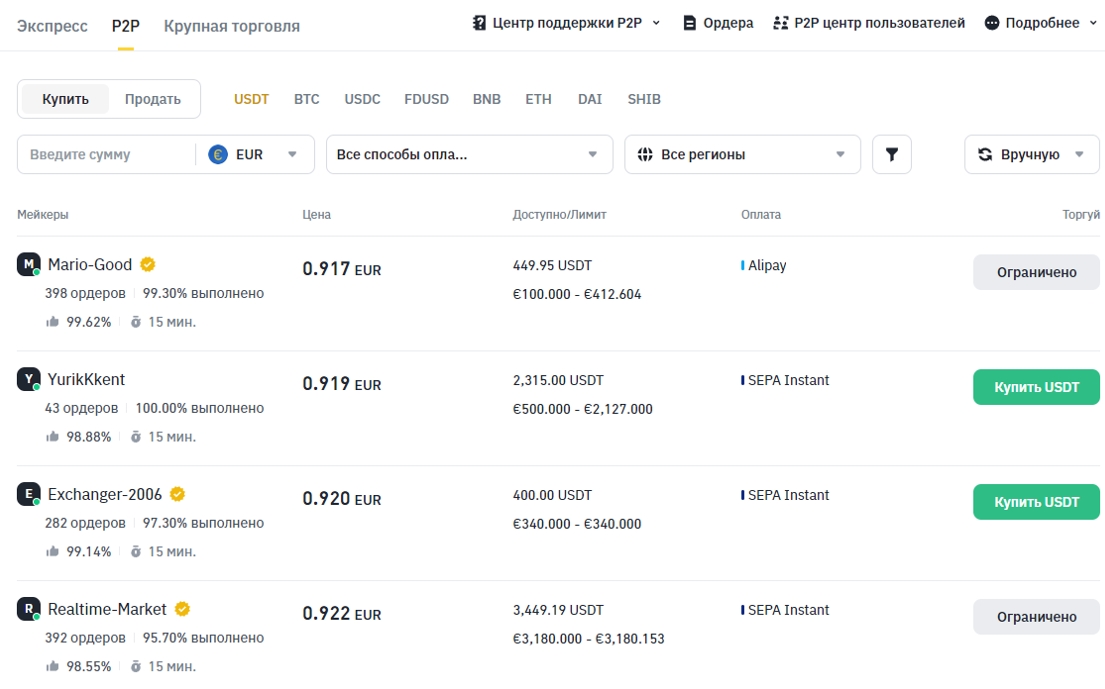Click the 0.922 EUR price
Image resolution: width=1105 pixels, height=689 pixels.
[x=342, y=613]
